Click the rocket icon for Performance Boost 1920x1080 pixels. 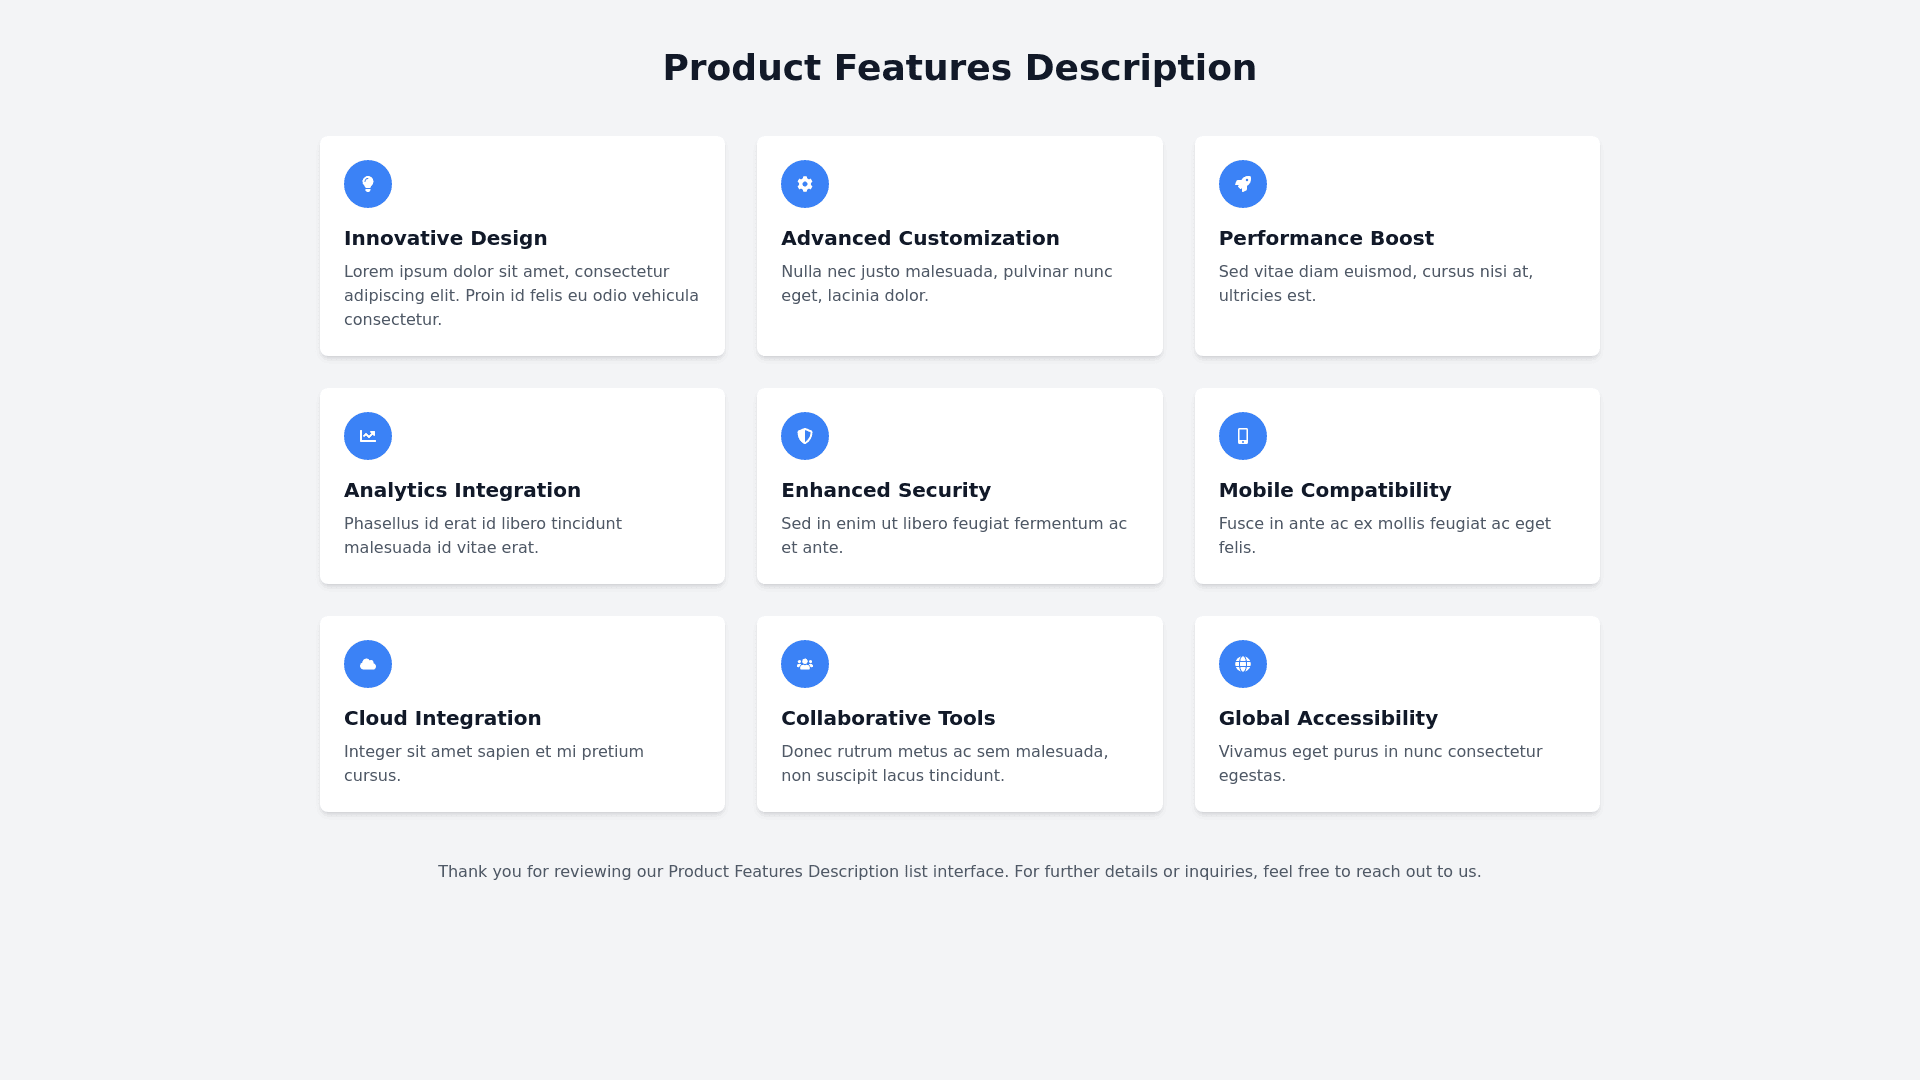click(1243, 184)
